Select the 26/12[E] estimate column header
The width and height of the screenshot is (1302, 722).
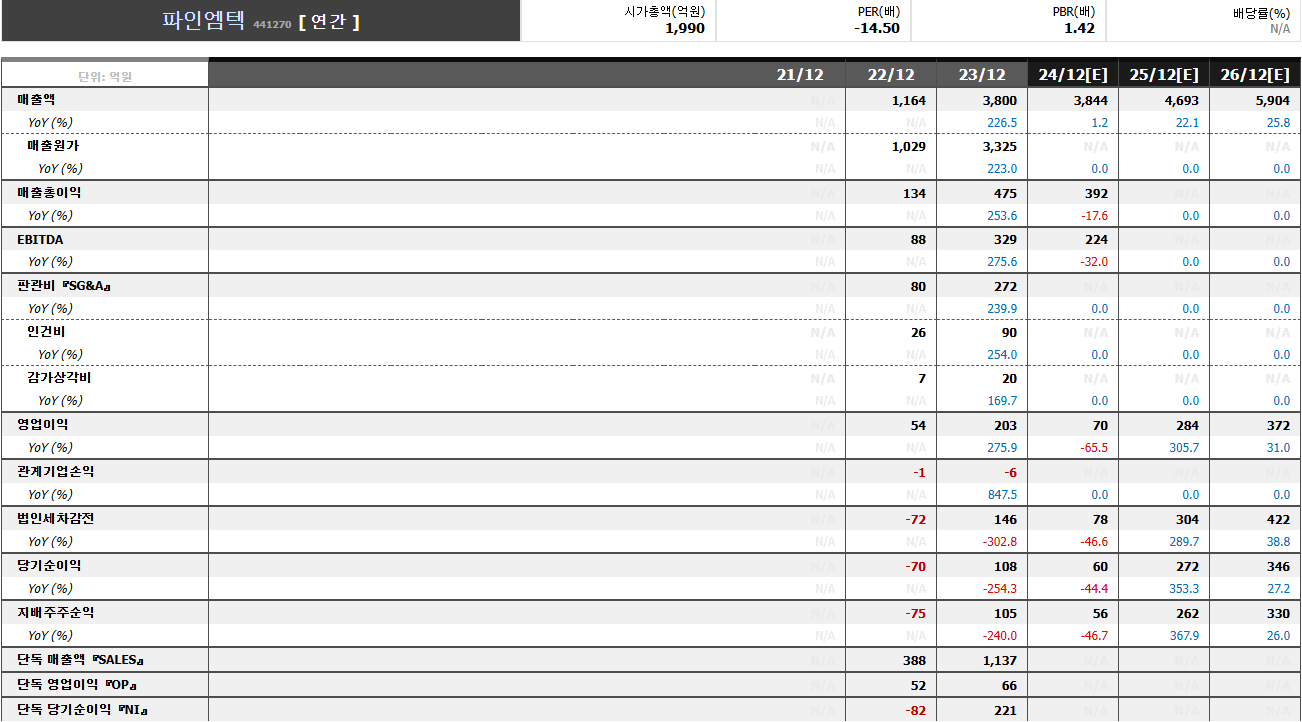1254,75
